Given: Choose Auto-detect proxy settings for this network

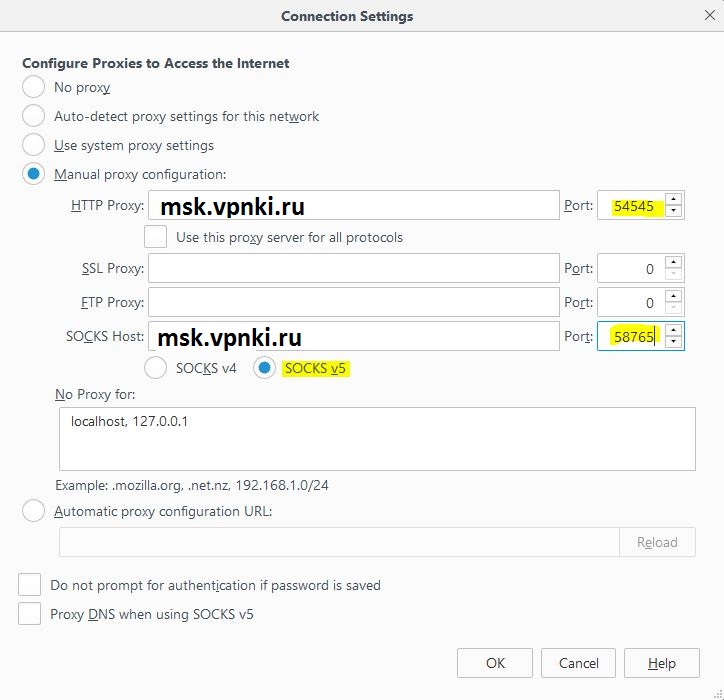Looking at the screenshot, I should [x=33, y=116].
